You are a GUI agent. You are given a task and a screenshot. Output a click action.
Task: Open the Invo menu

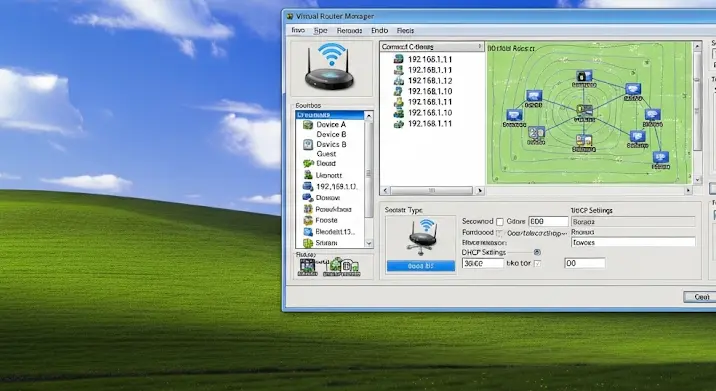[x=298, y=30]
